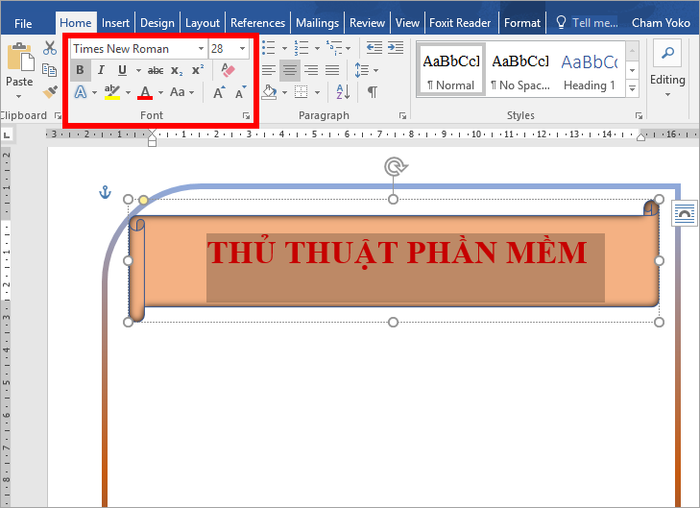Apply Superscript formatting
Image resolution: width=700 pixels, height=508 pixels.
[197, 70]
